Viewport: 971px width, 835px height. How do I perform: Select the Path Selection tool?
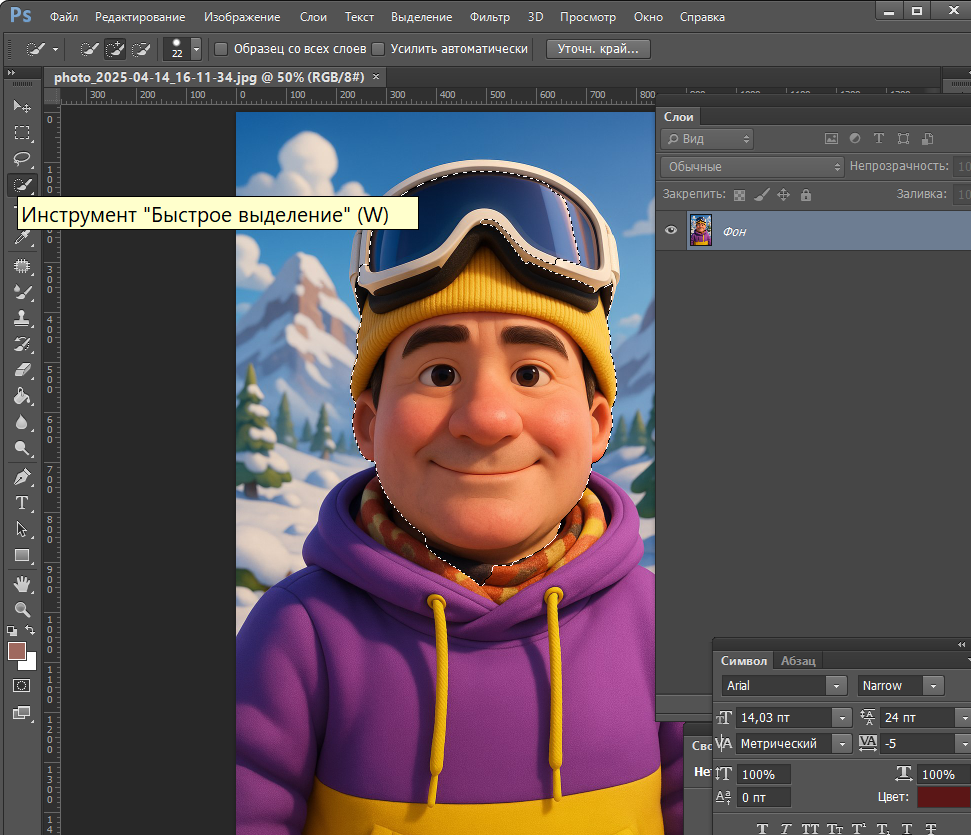pos(22,529)
